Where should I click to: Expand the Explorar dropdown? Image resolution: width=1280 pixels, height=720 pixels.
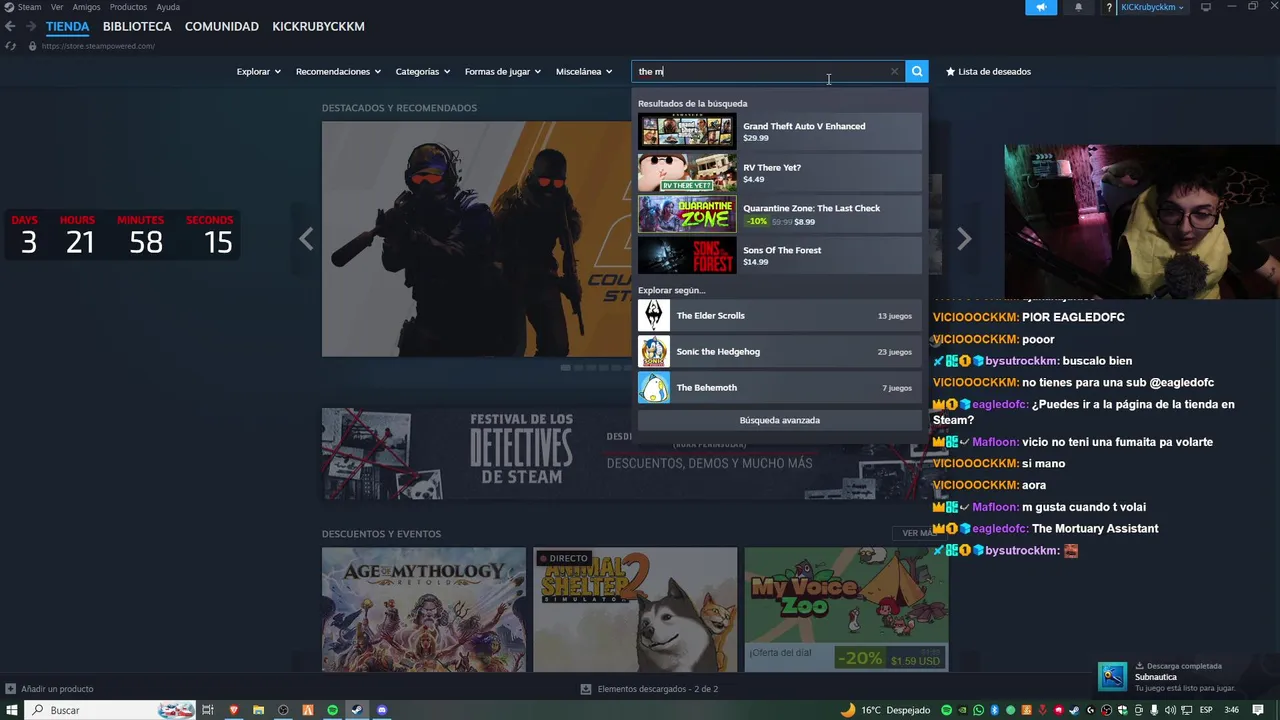[x=258, y=71]
